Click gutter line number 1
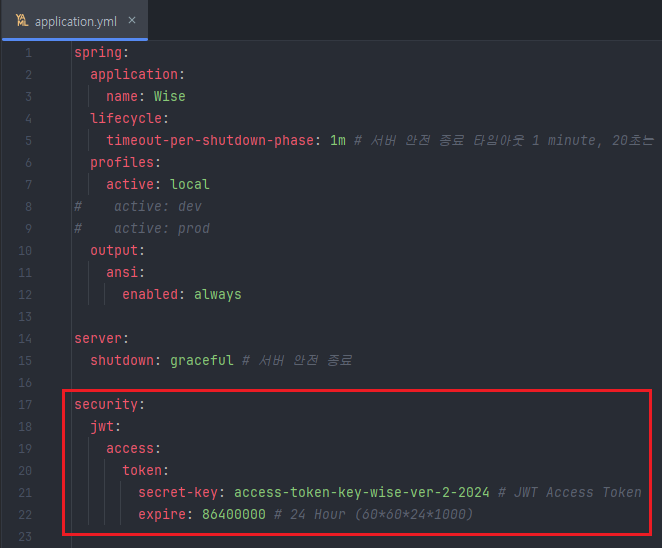Viewport: 662px width, 548px height. pyautogui.click(x=28, y=52)
